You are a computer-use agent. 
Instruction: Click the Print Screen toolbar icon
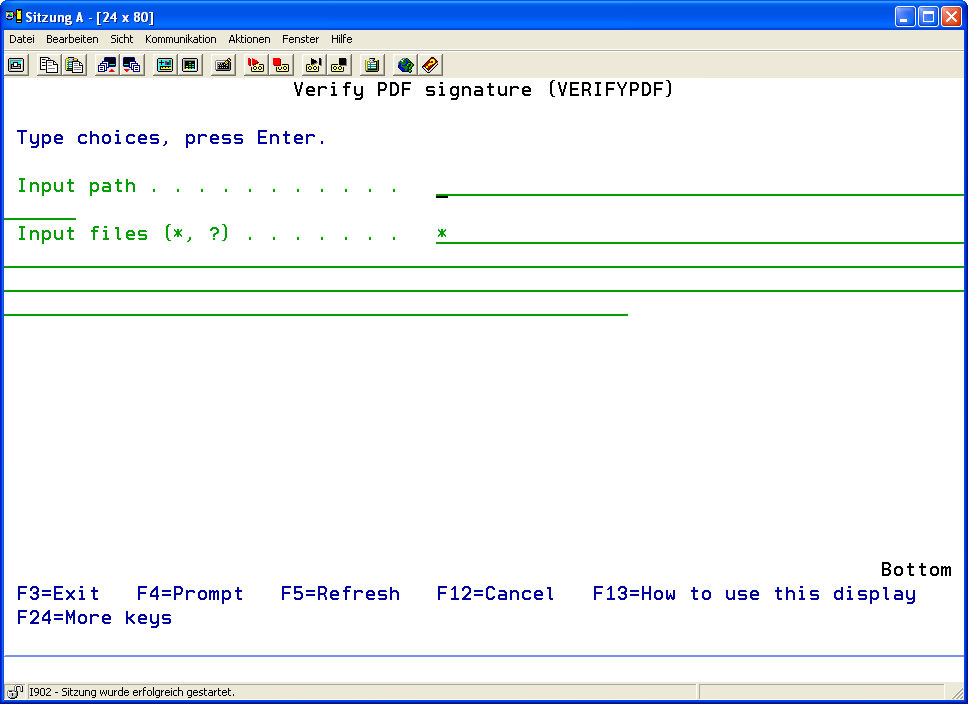(x=17, y=65)
